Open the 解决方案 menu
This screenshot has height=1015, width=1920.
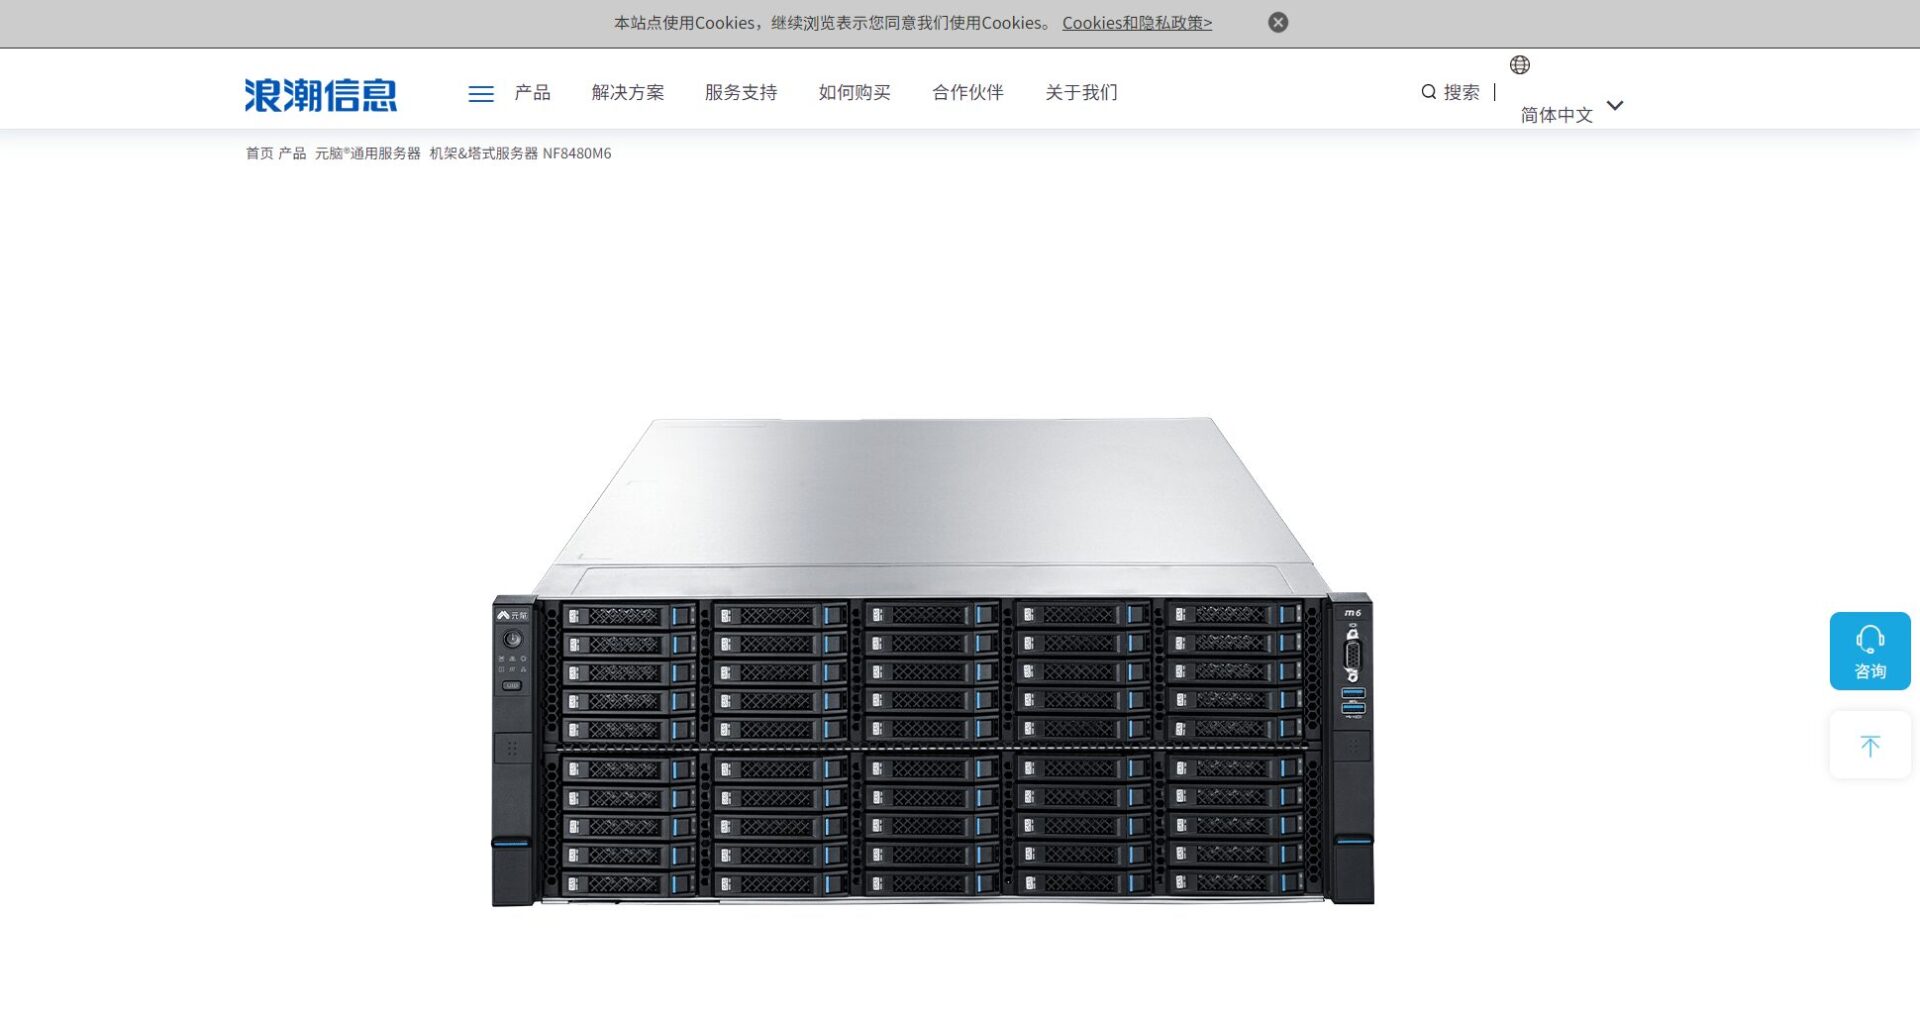click(627, 93)
